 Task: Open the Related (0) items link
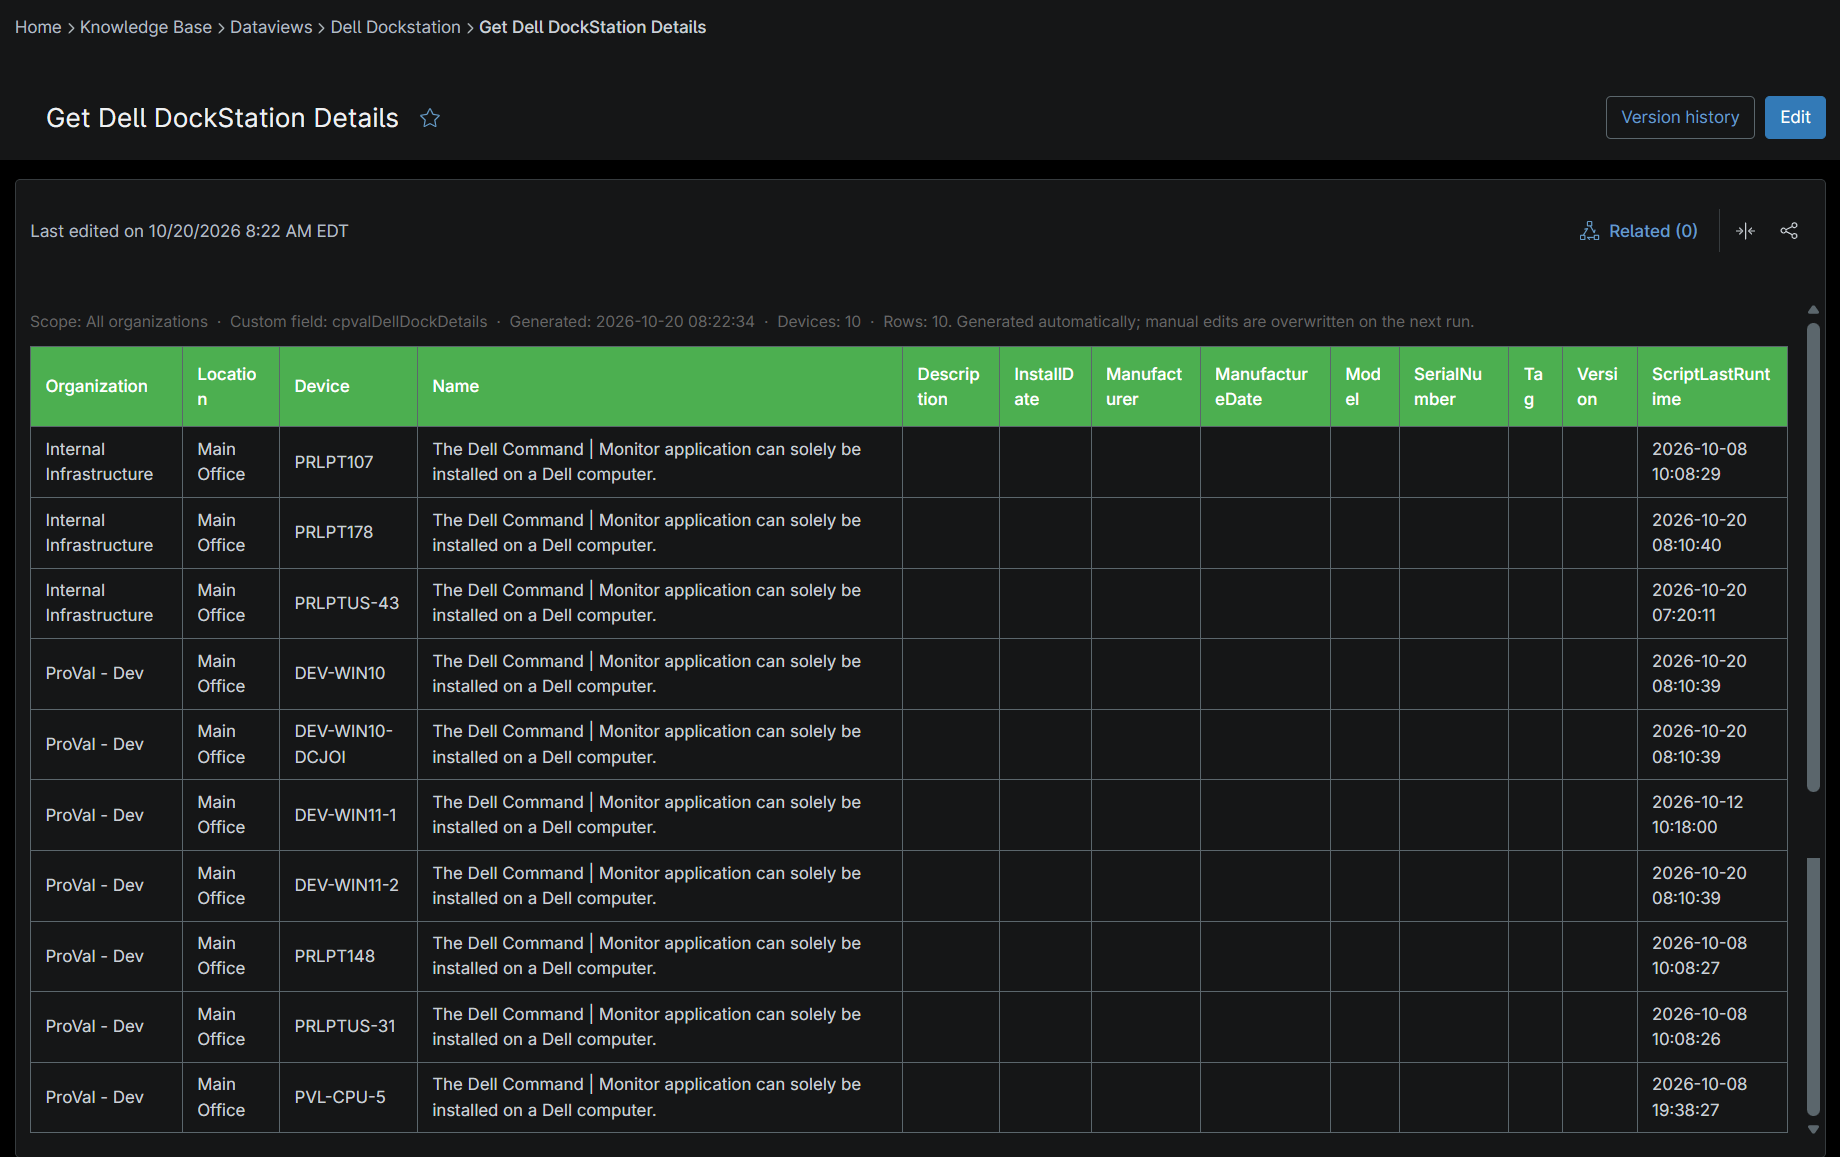click(x=1639, y=231)
